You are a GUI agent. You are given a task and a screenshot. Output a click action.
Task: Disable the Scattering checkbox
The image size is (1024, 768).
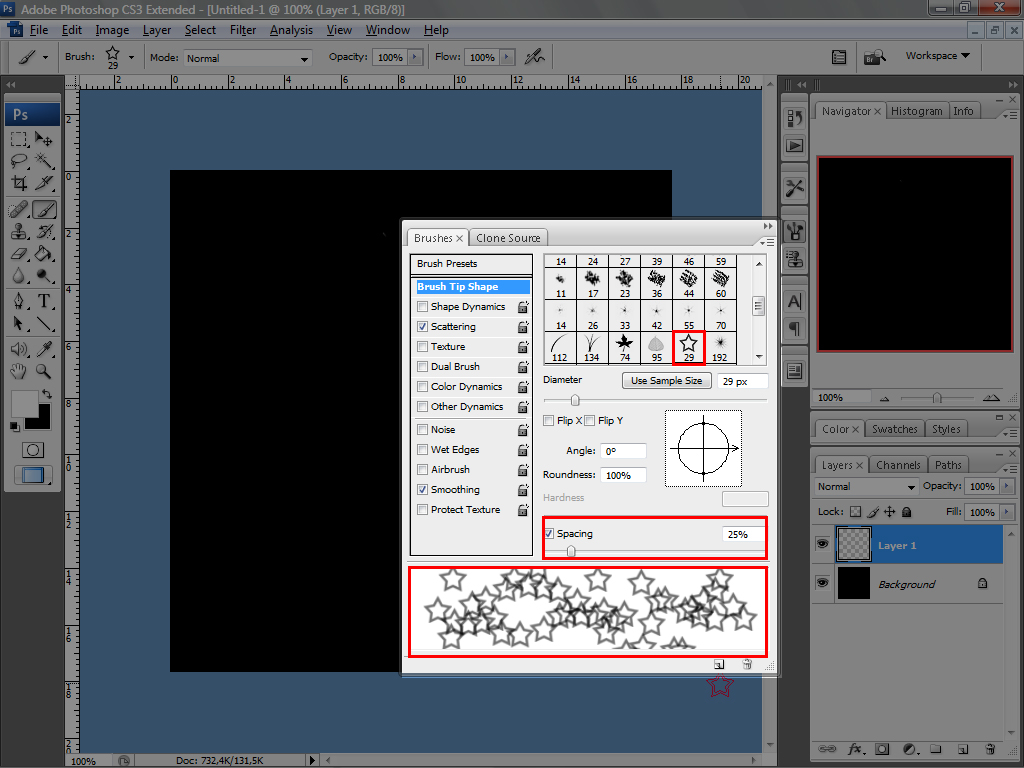pos(423,327)
